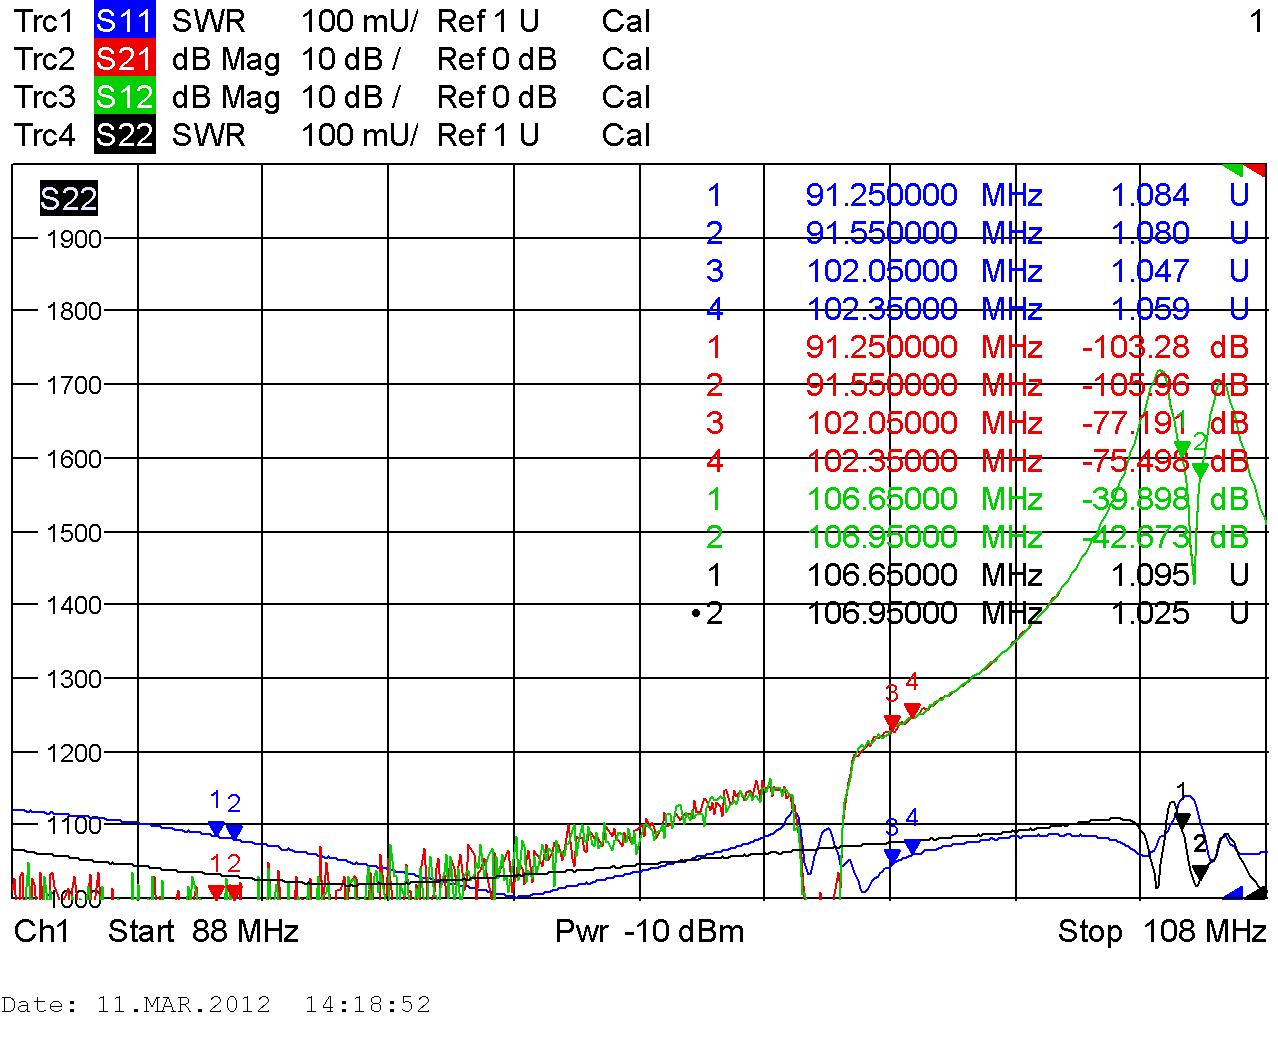Click the green -39.898 dB marker value
1278x1052 pixels.
(x=1165, y=499)
